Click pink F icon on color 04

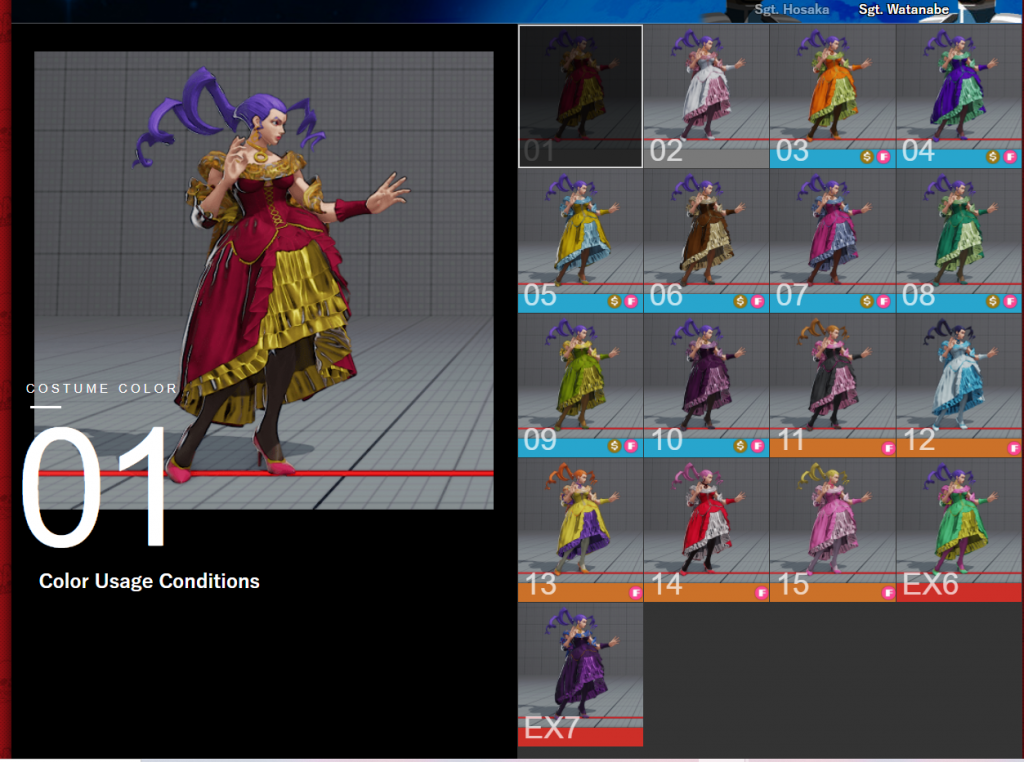click(1010, 157)
